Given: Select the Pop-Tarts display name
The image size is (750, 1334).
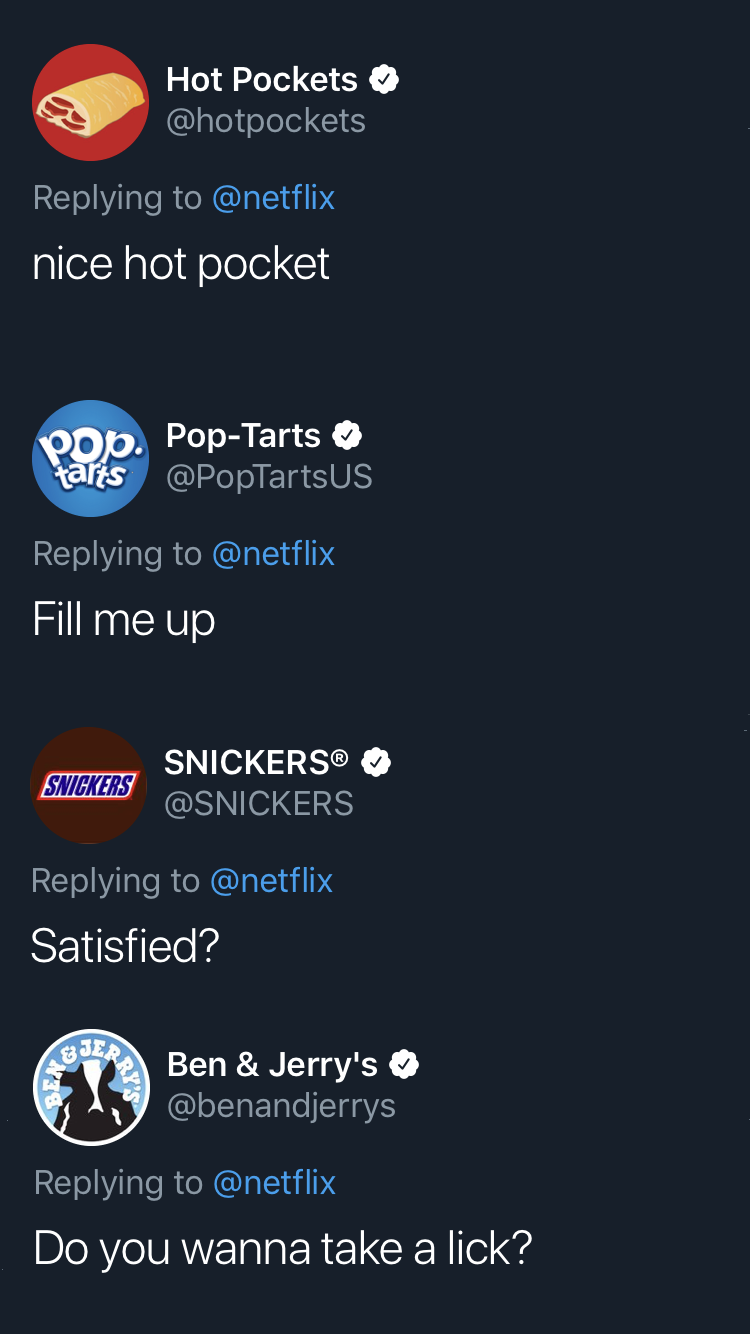Looking at the screenshot, I should pos(243,435).
